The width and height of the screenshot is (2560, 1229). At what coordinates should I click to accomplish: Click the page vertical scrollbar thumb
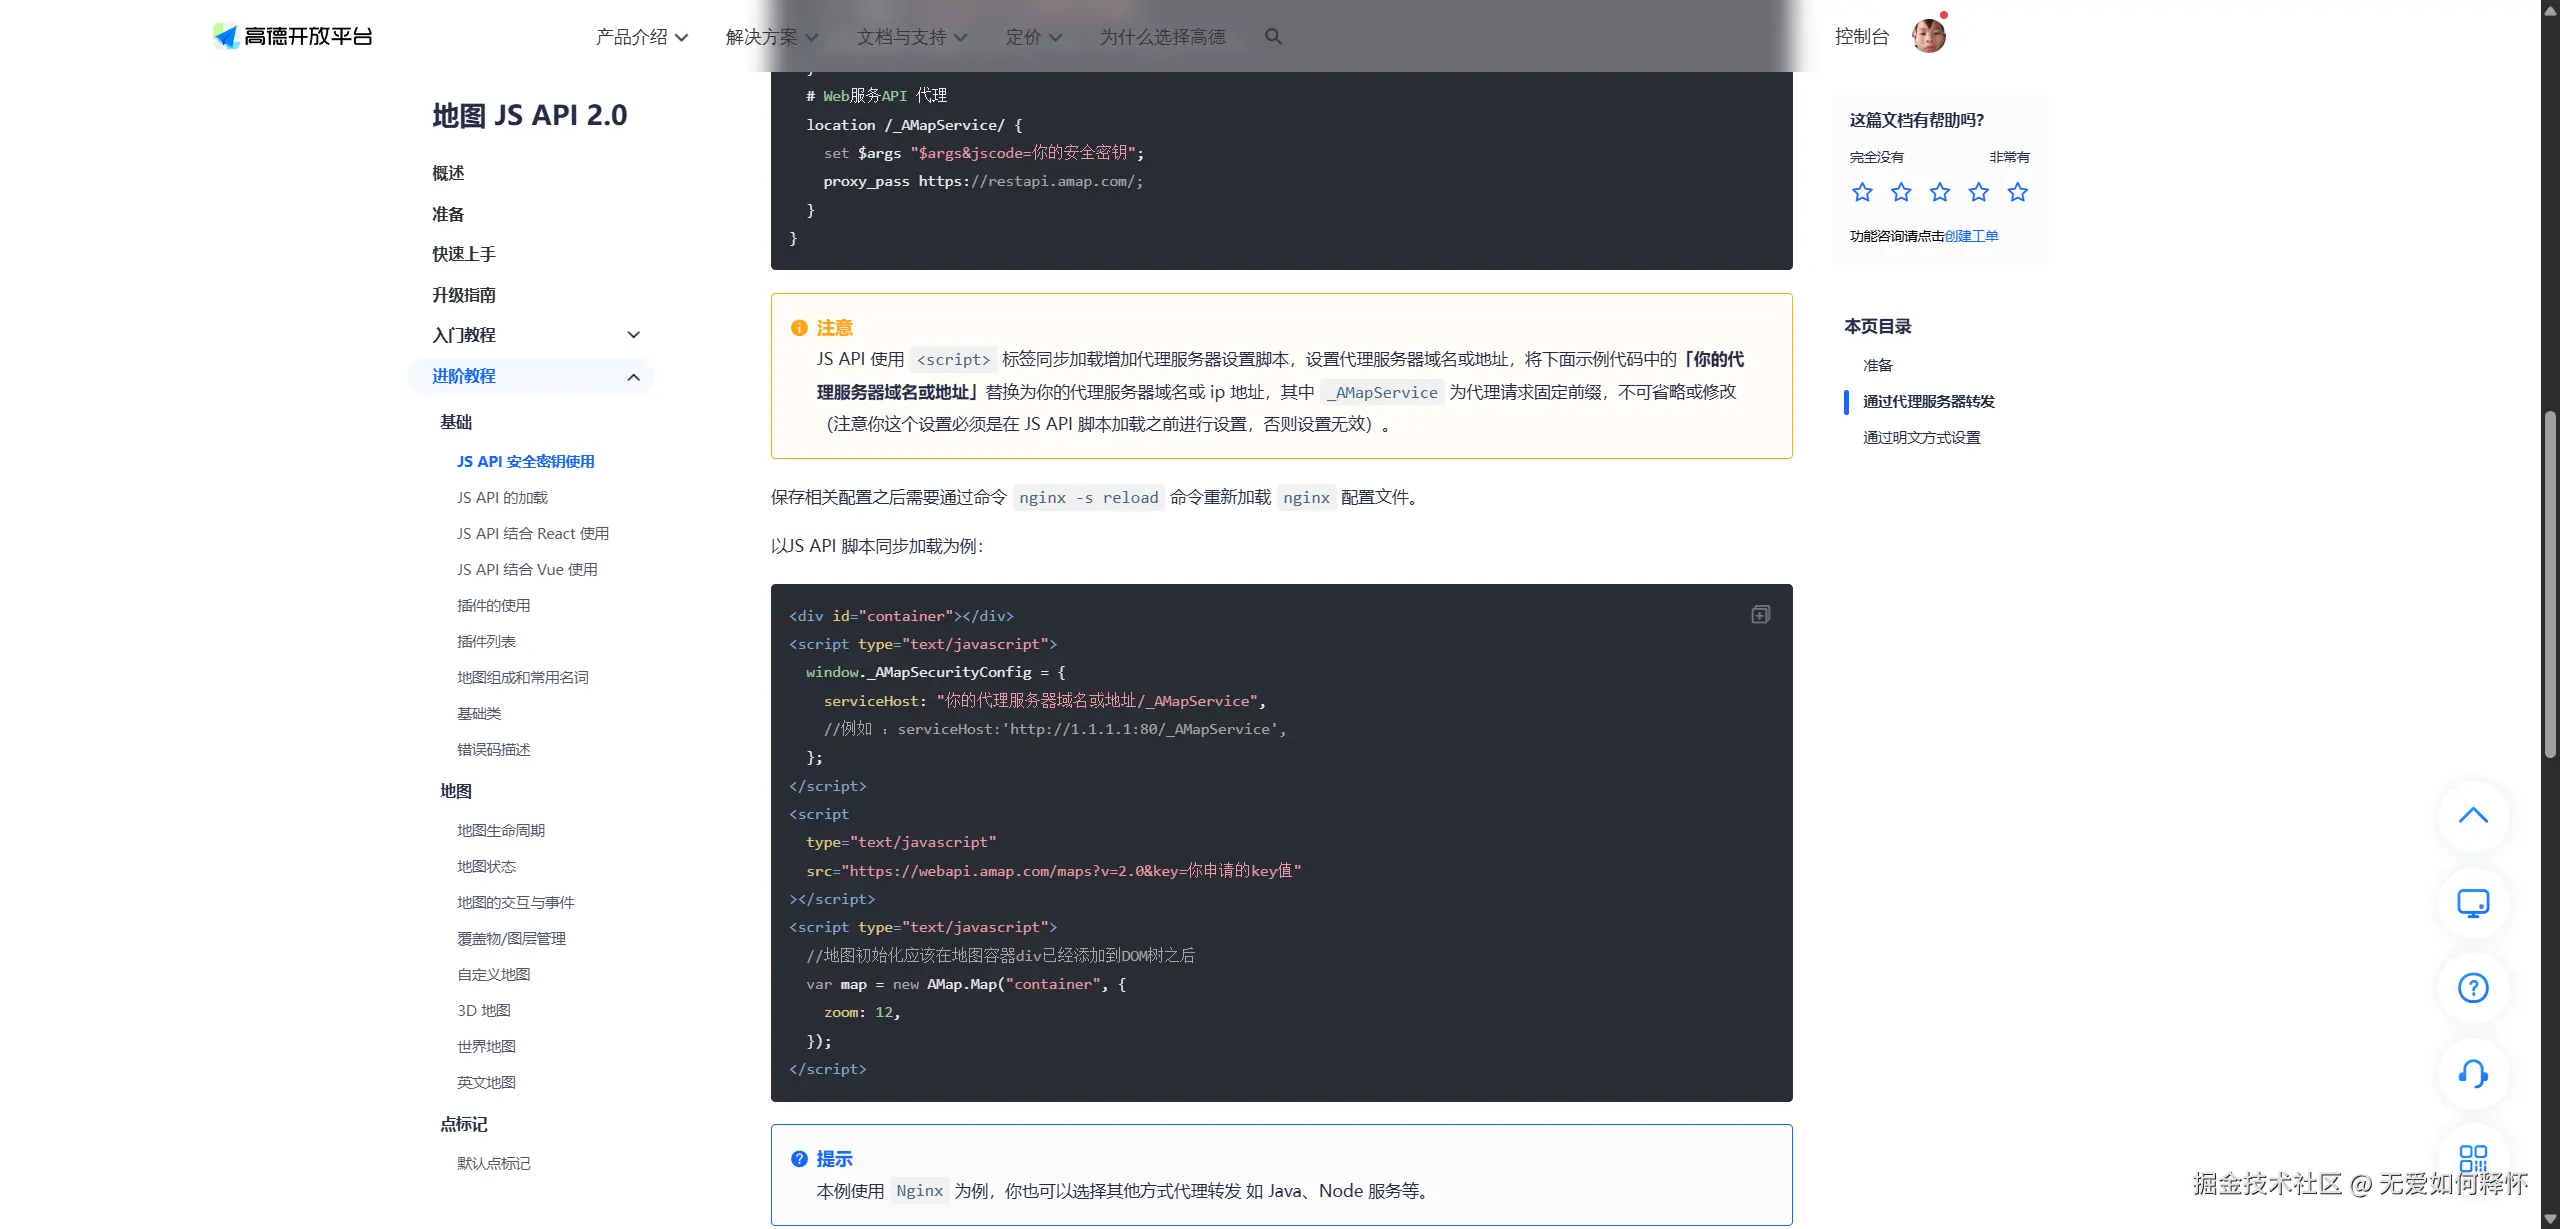(2549, 584)
